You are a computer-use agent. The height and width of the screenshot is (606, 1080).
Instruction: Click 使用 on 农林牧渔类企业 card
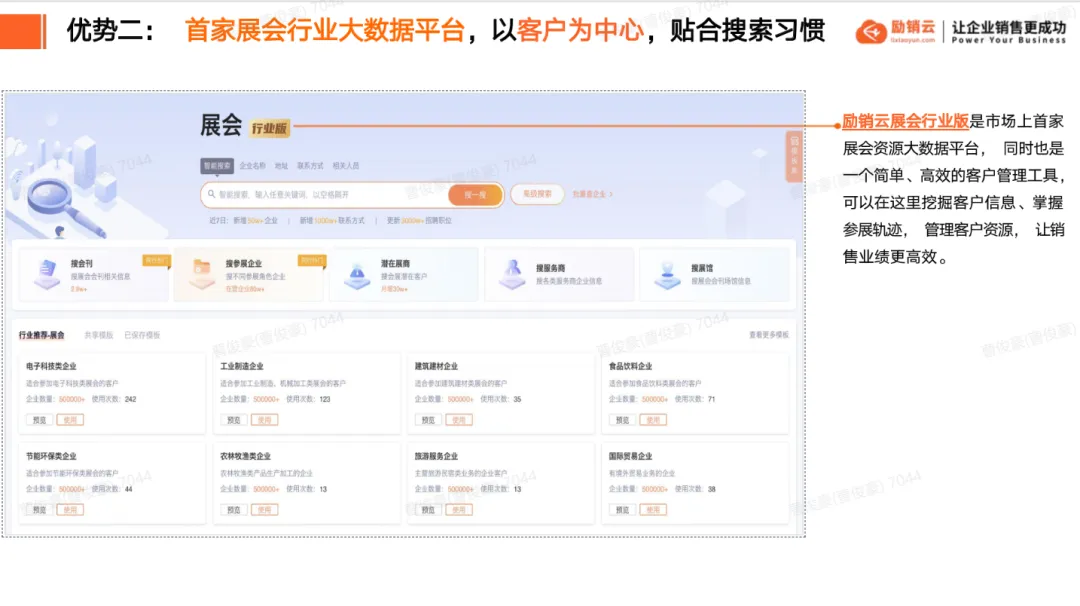pos(264,510)
